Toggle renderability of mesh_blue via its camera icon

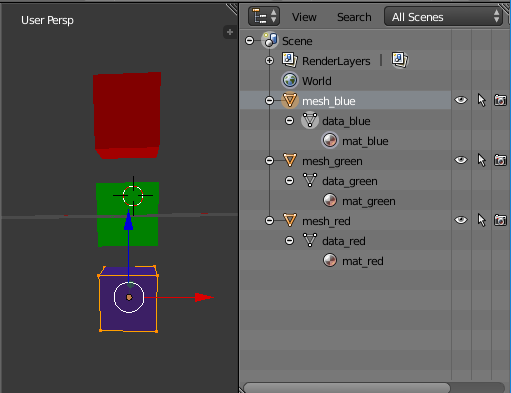click(500, 100)
